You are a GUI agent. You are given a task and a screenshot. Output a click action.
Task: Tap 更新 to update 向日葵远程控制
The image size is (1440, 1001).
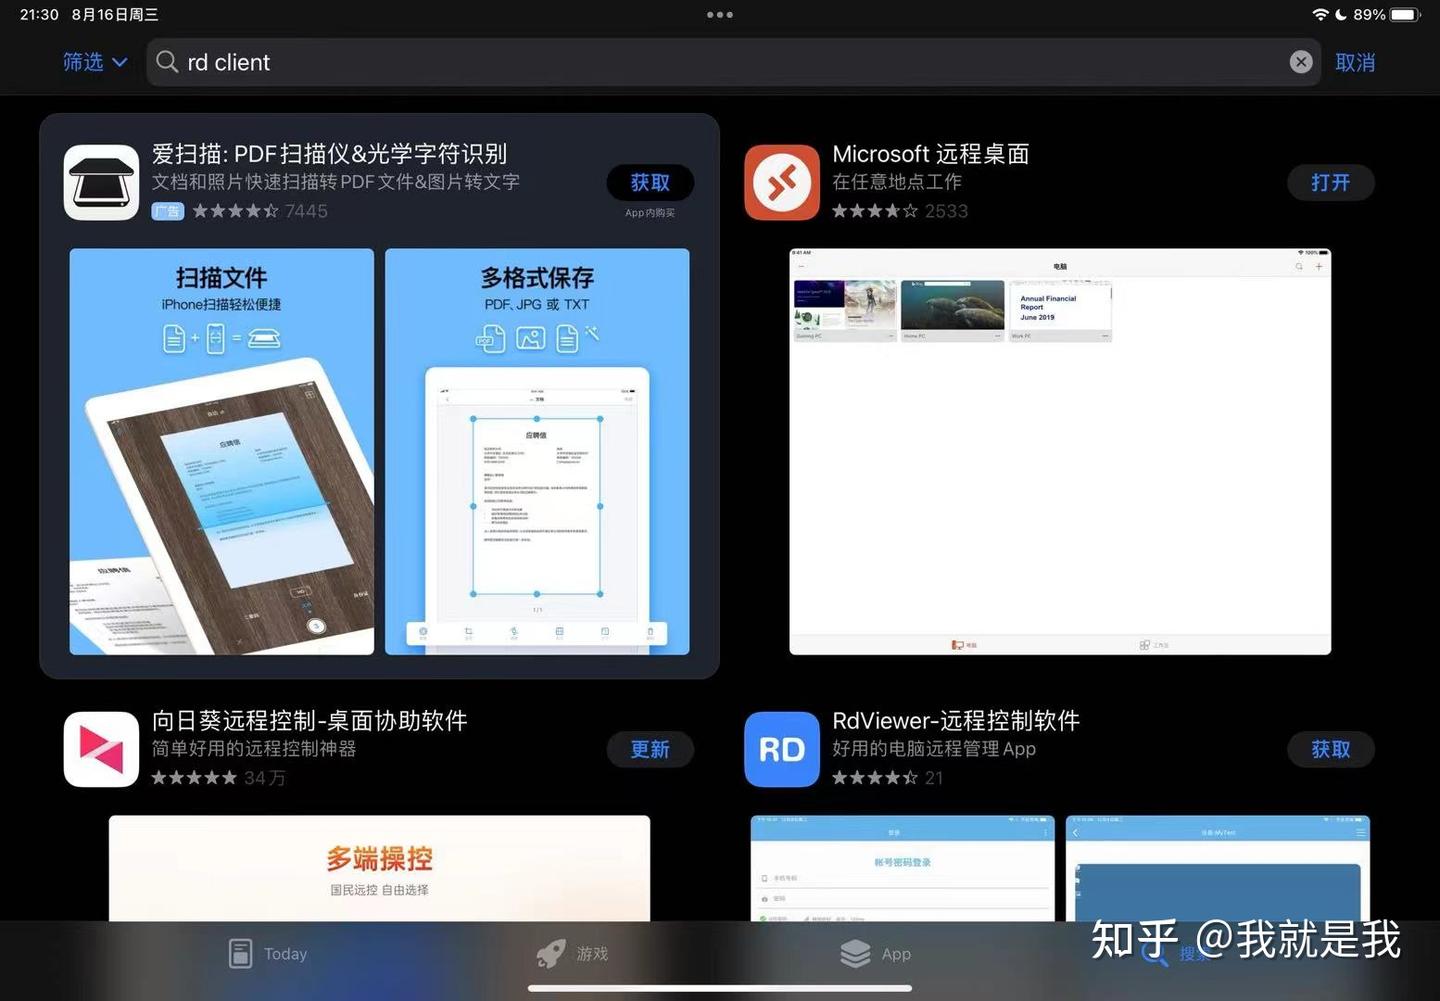pyautogui.click(x=650, y=749)
